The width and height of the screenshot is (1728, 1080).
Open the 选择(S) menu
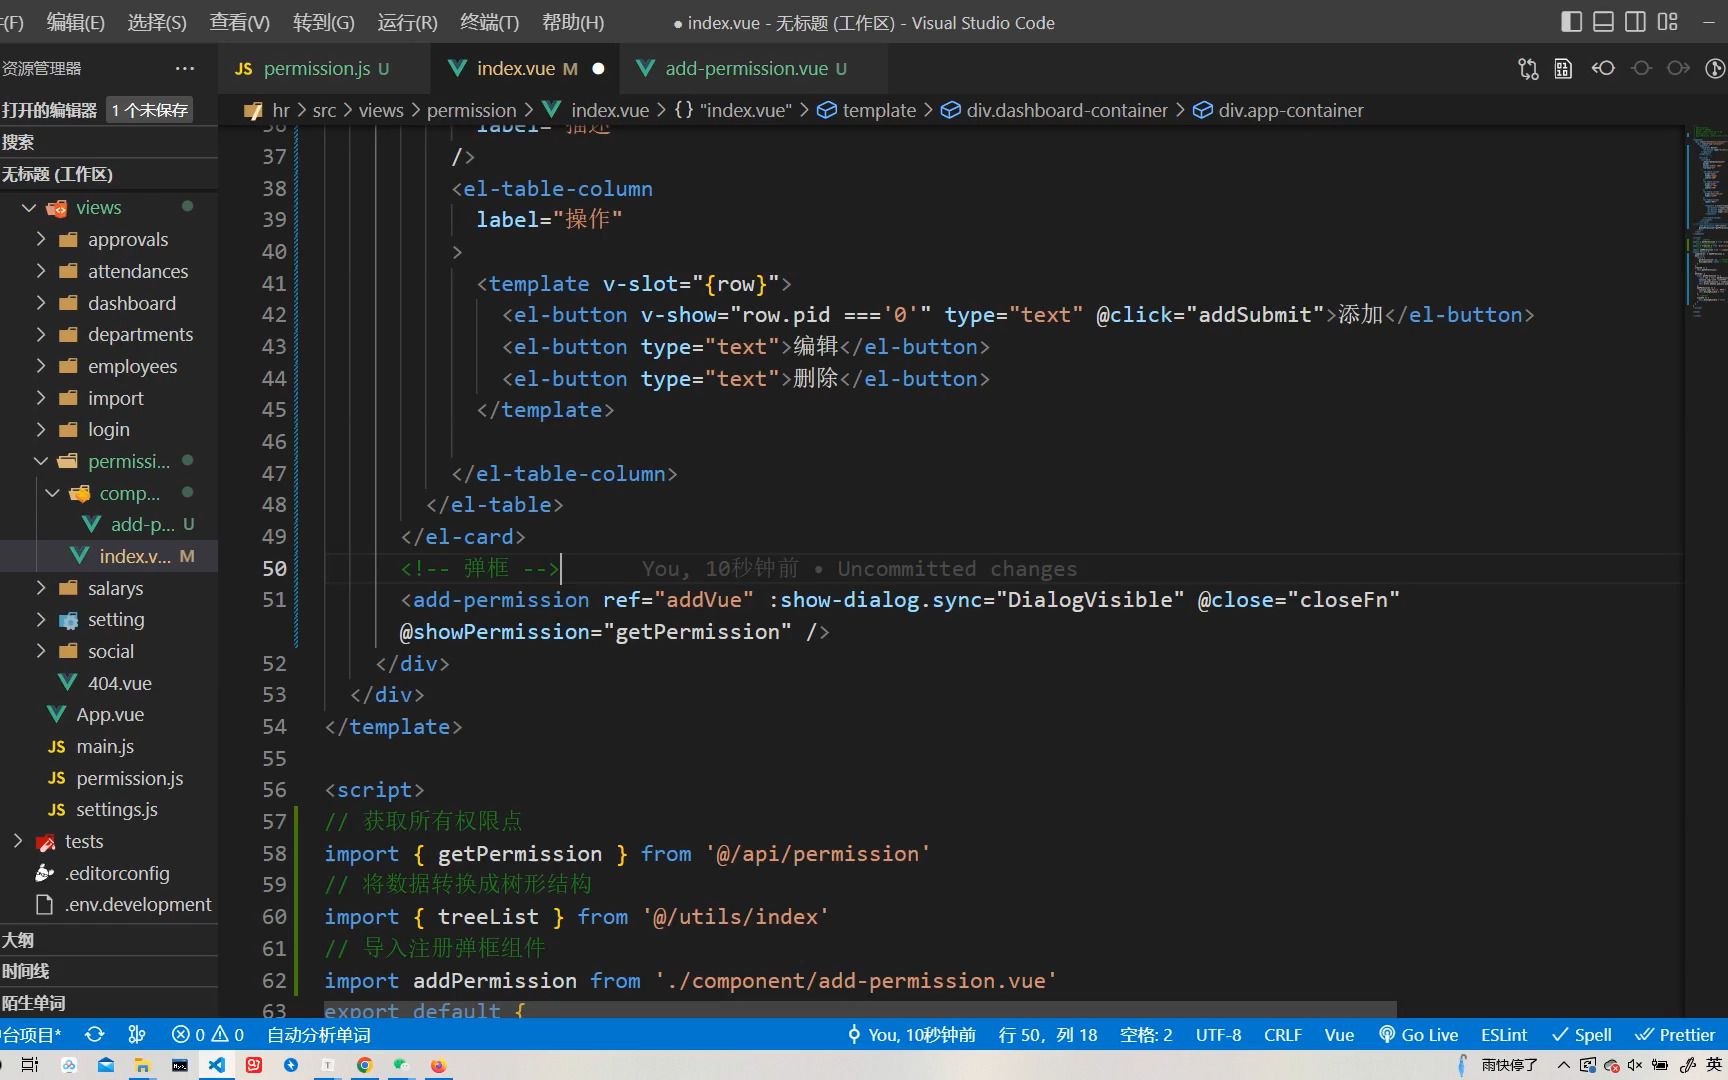(x=157, y=22)
